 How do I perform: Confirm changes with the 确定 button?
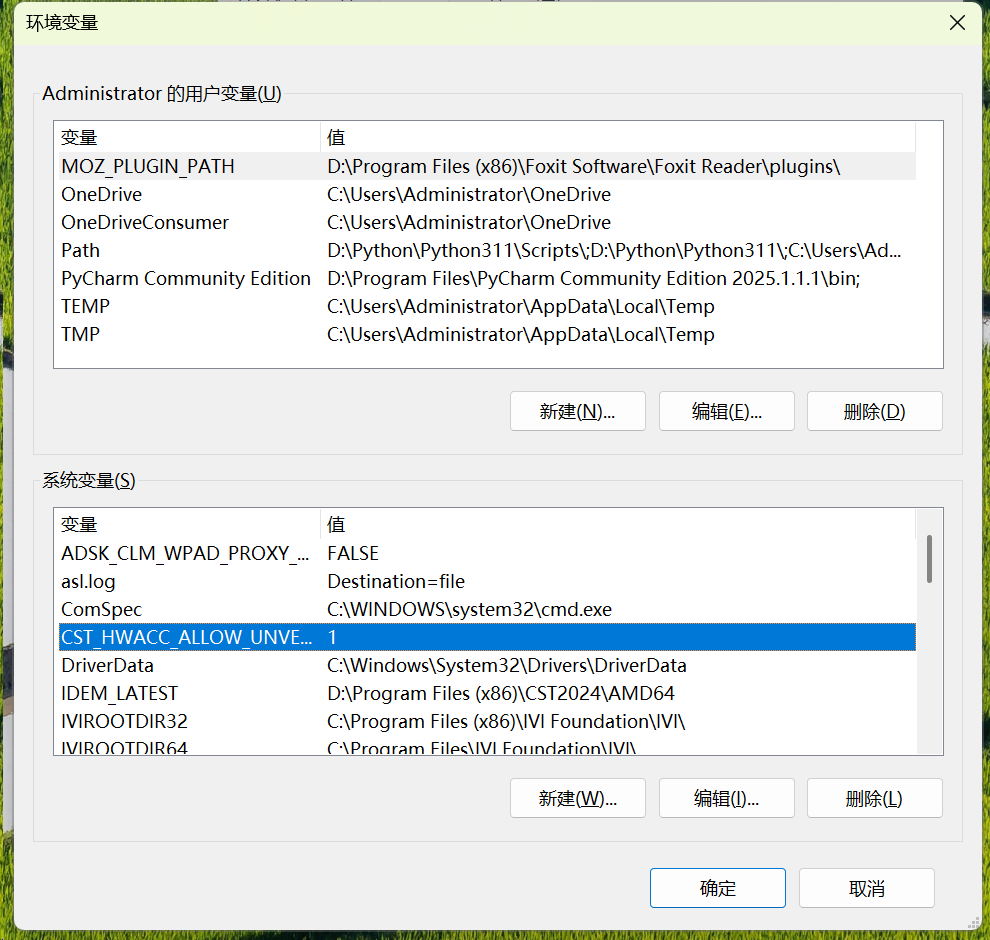click(x=717, y=887)
